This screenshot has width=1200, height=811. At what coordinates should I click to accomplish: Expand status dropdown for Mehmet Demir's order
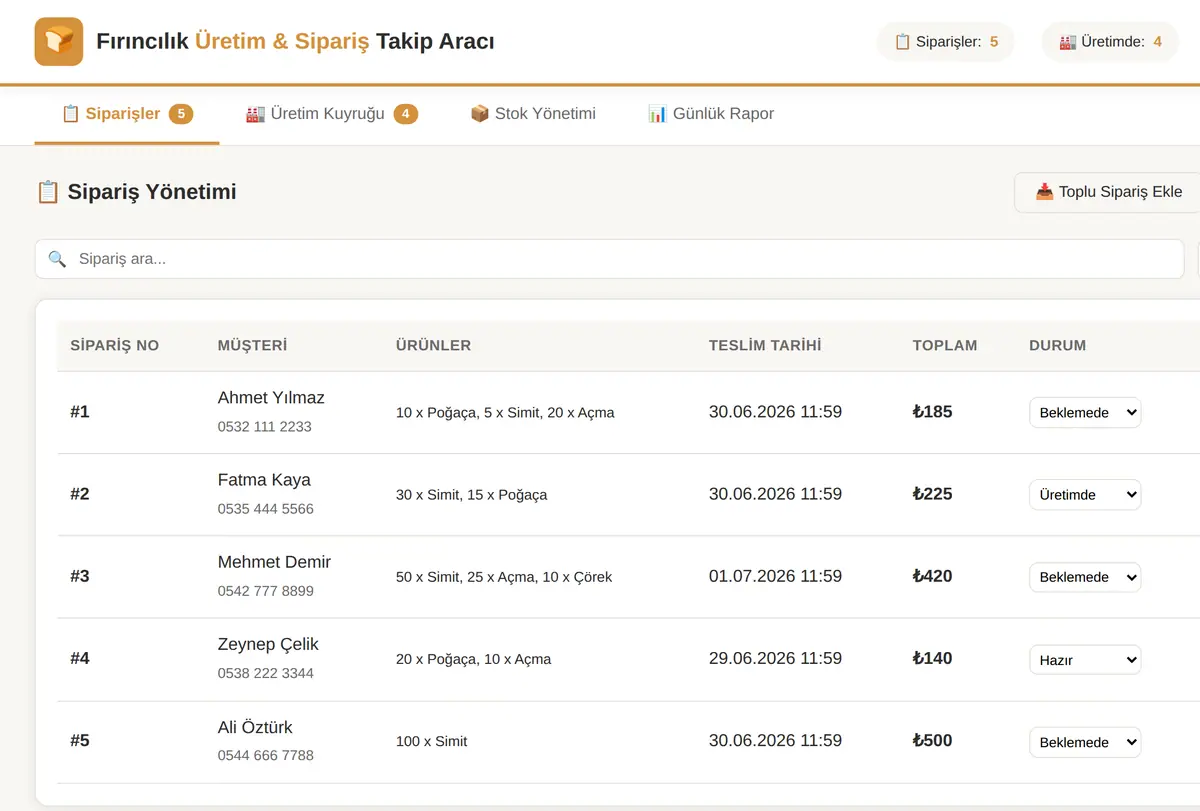click(x=1085, y=577)
